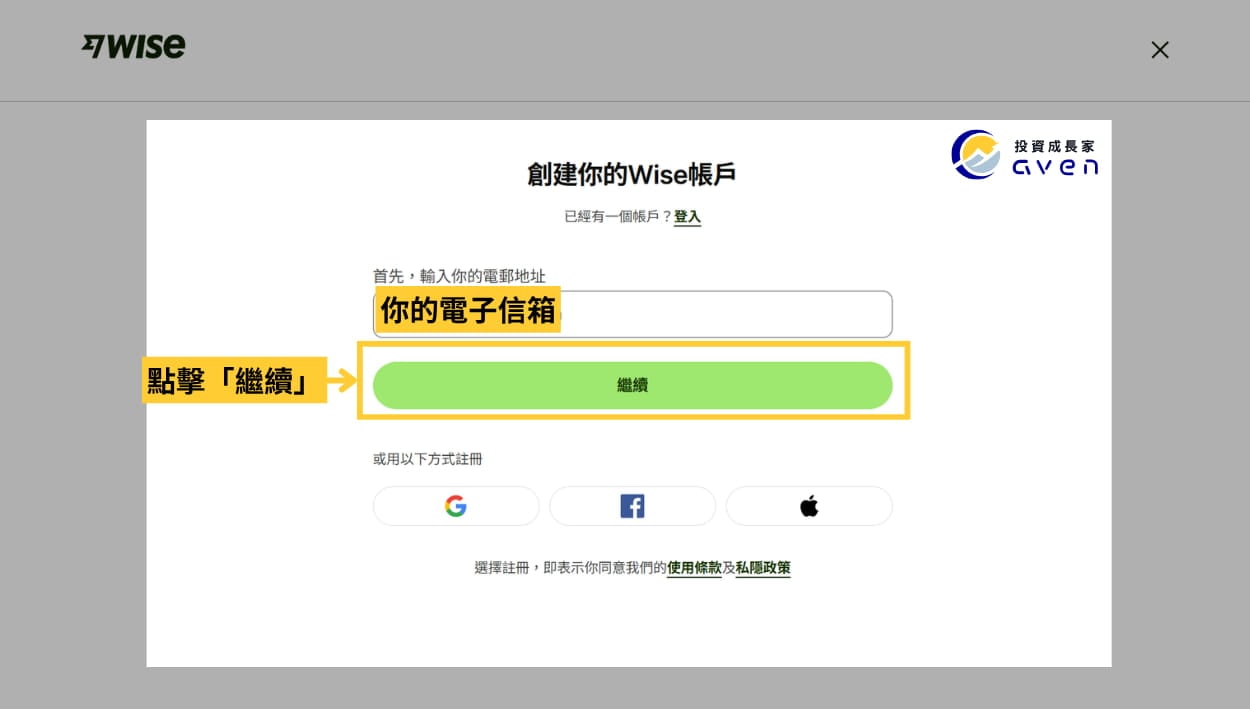Sign up with Facebook
The height and width of the screenshot is (709, 1250).
pos(632,506)
